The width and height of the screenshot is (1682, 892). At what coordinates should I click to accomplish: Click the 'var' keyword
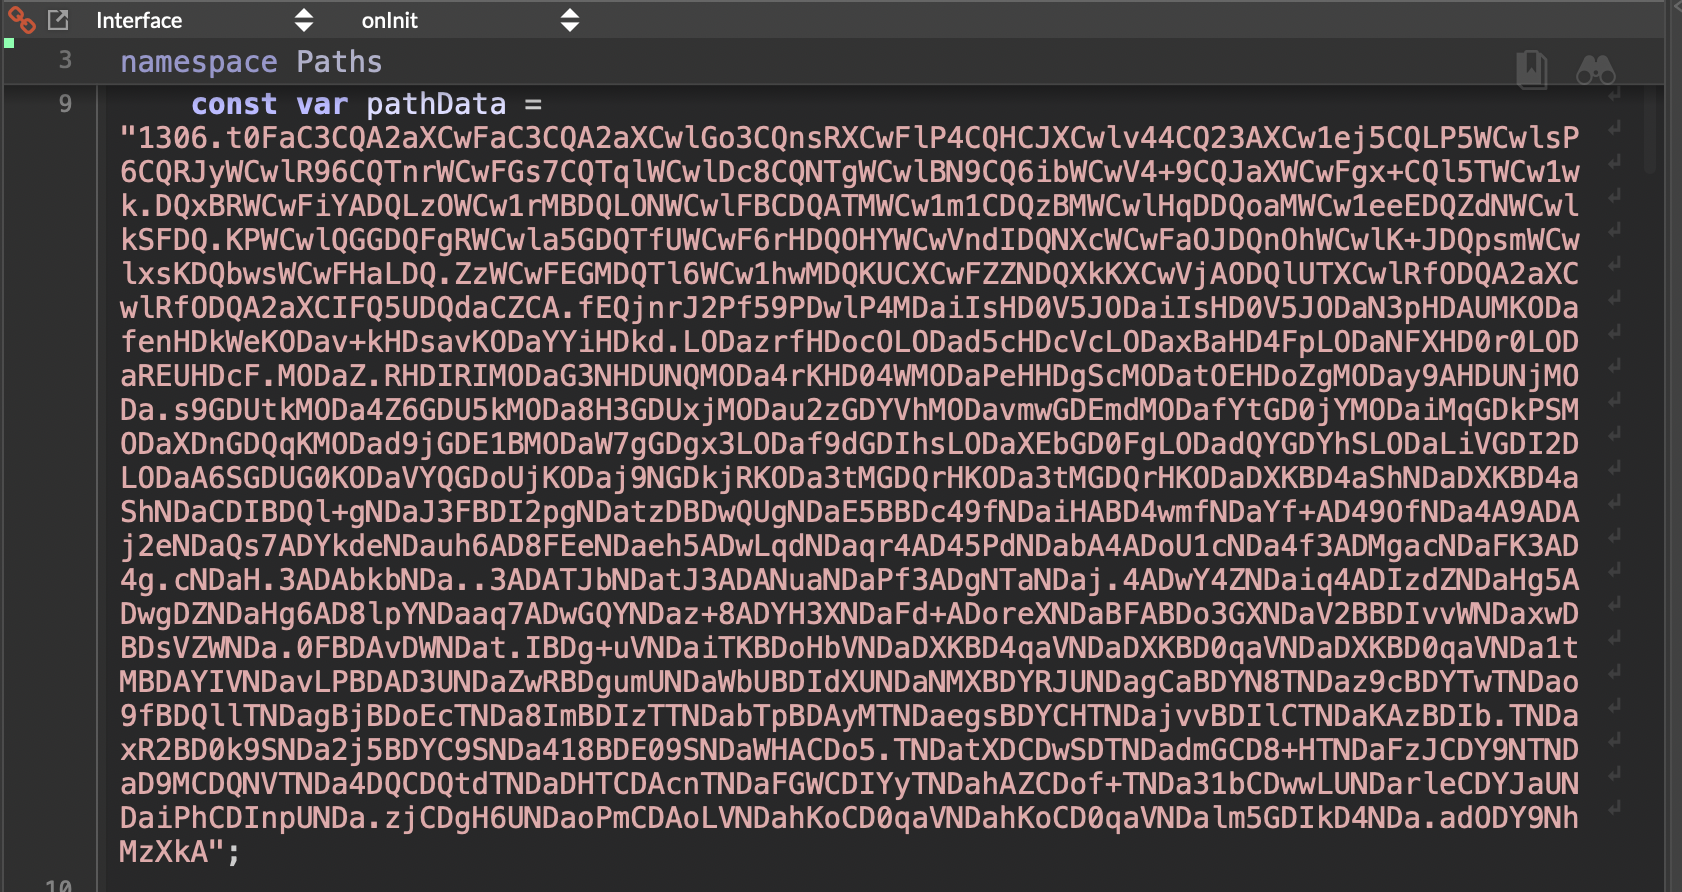(322, 104)
